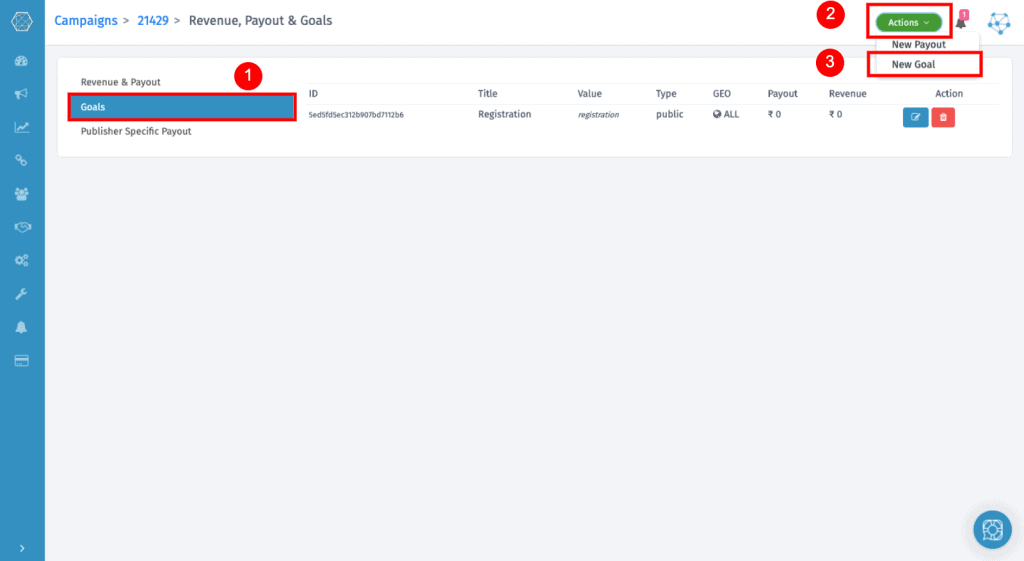Choose New Goal from Actions menu

point(913,64)
